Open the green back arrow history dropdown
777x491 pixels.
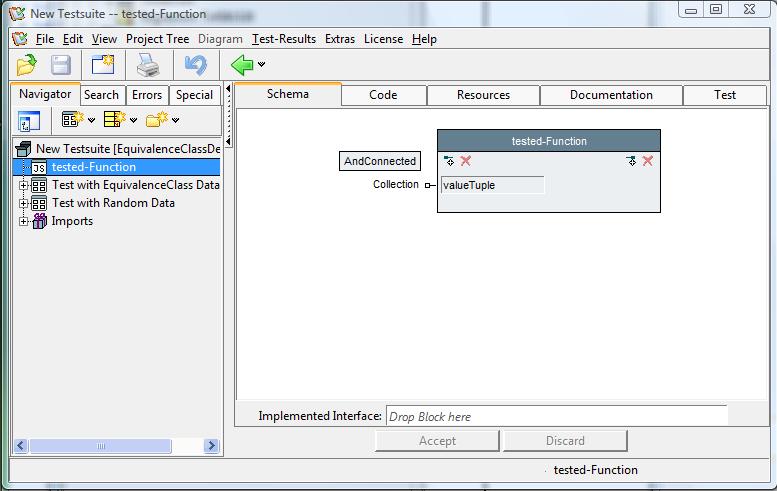pyautogui.click(x=262, y=66)
